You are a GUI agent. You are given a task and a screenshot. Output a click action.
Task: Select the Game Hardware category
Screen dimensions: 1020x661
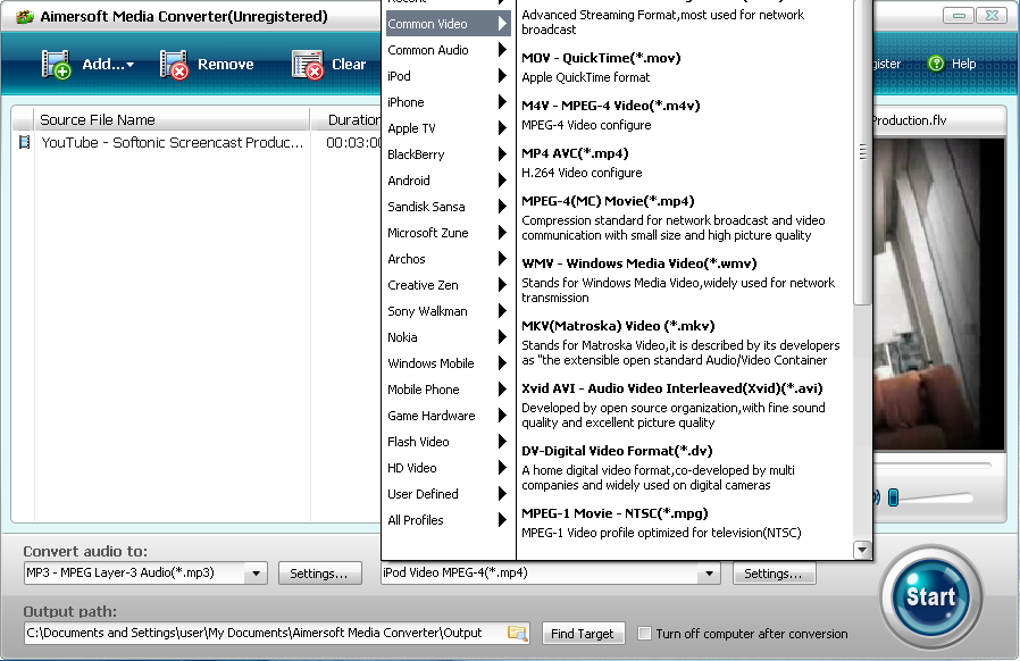(448, 415)
